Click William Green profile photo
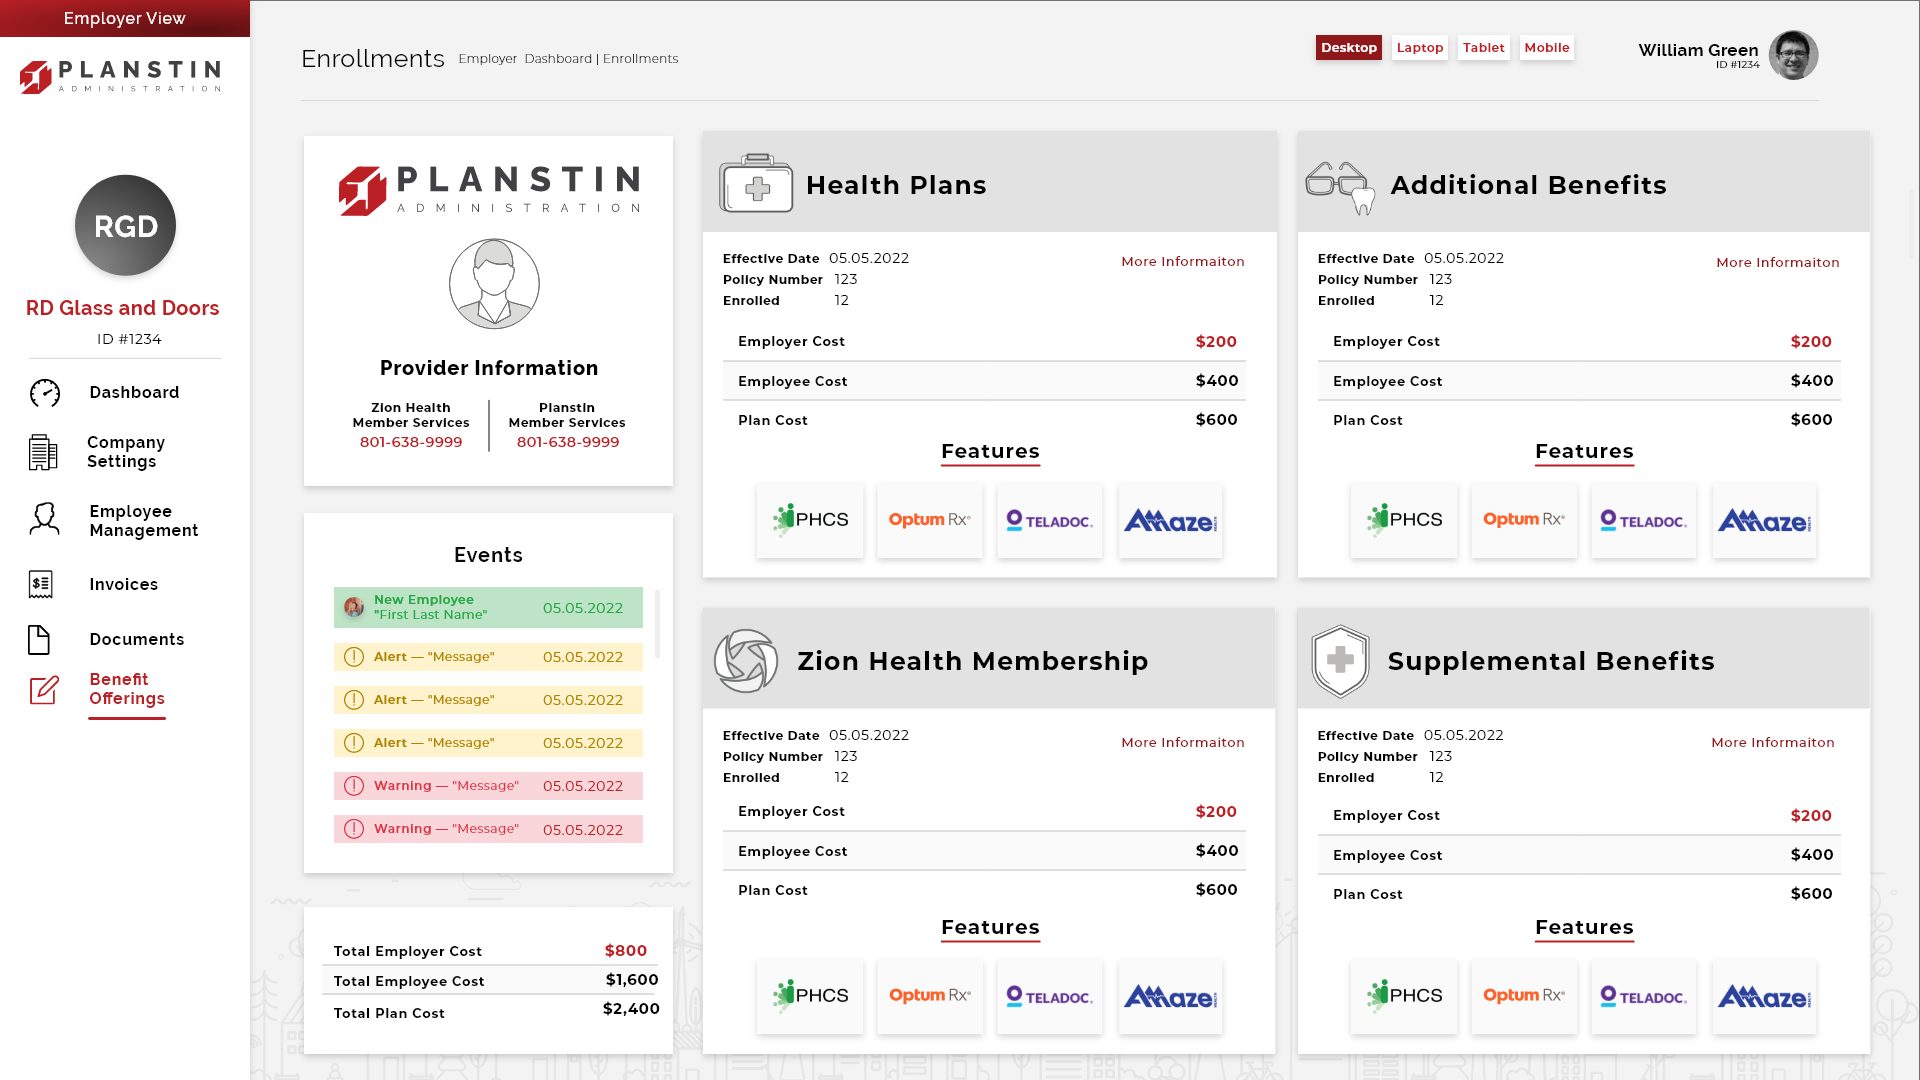 tap(1793, 55)
